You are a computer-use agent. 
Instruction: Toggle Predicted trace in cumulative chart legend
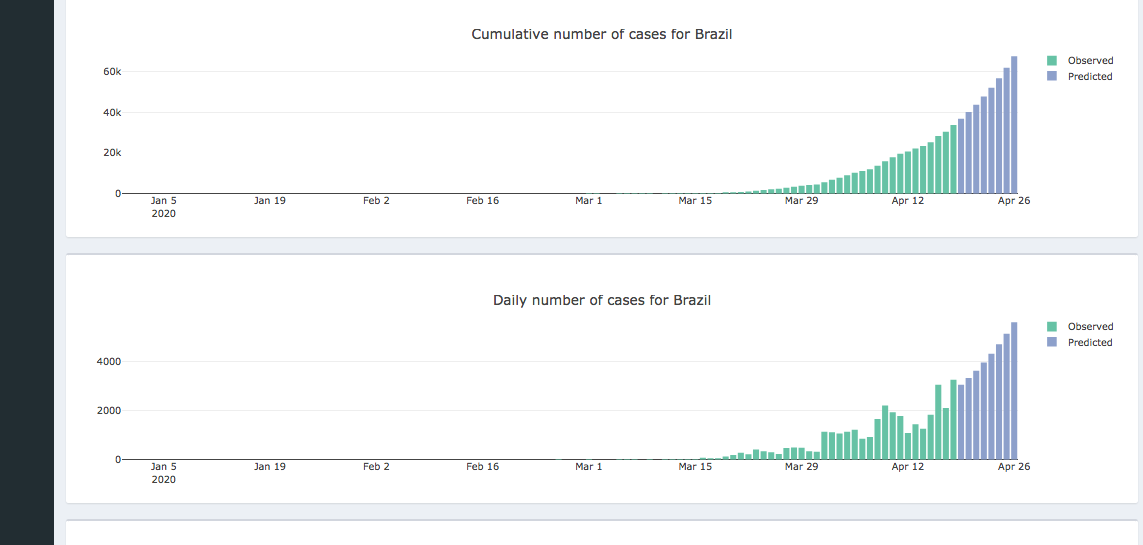(x=1089, y=77)
